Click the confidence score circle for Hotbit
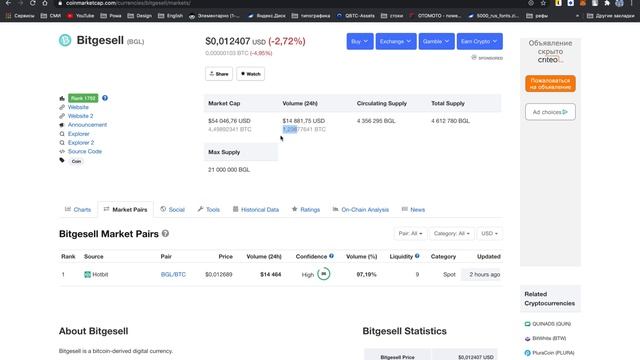 point(324,274)
